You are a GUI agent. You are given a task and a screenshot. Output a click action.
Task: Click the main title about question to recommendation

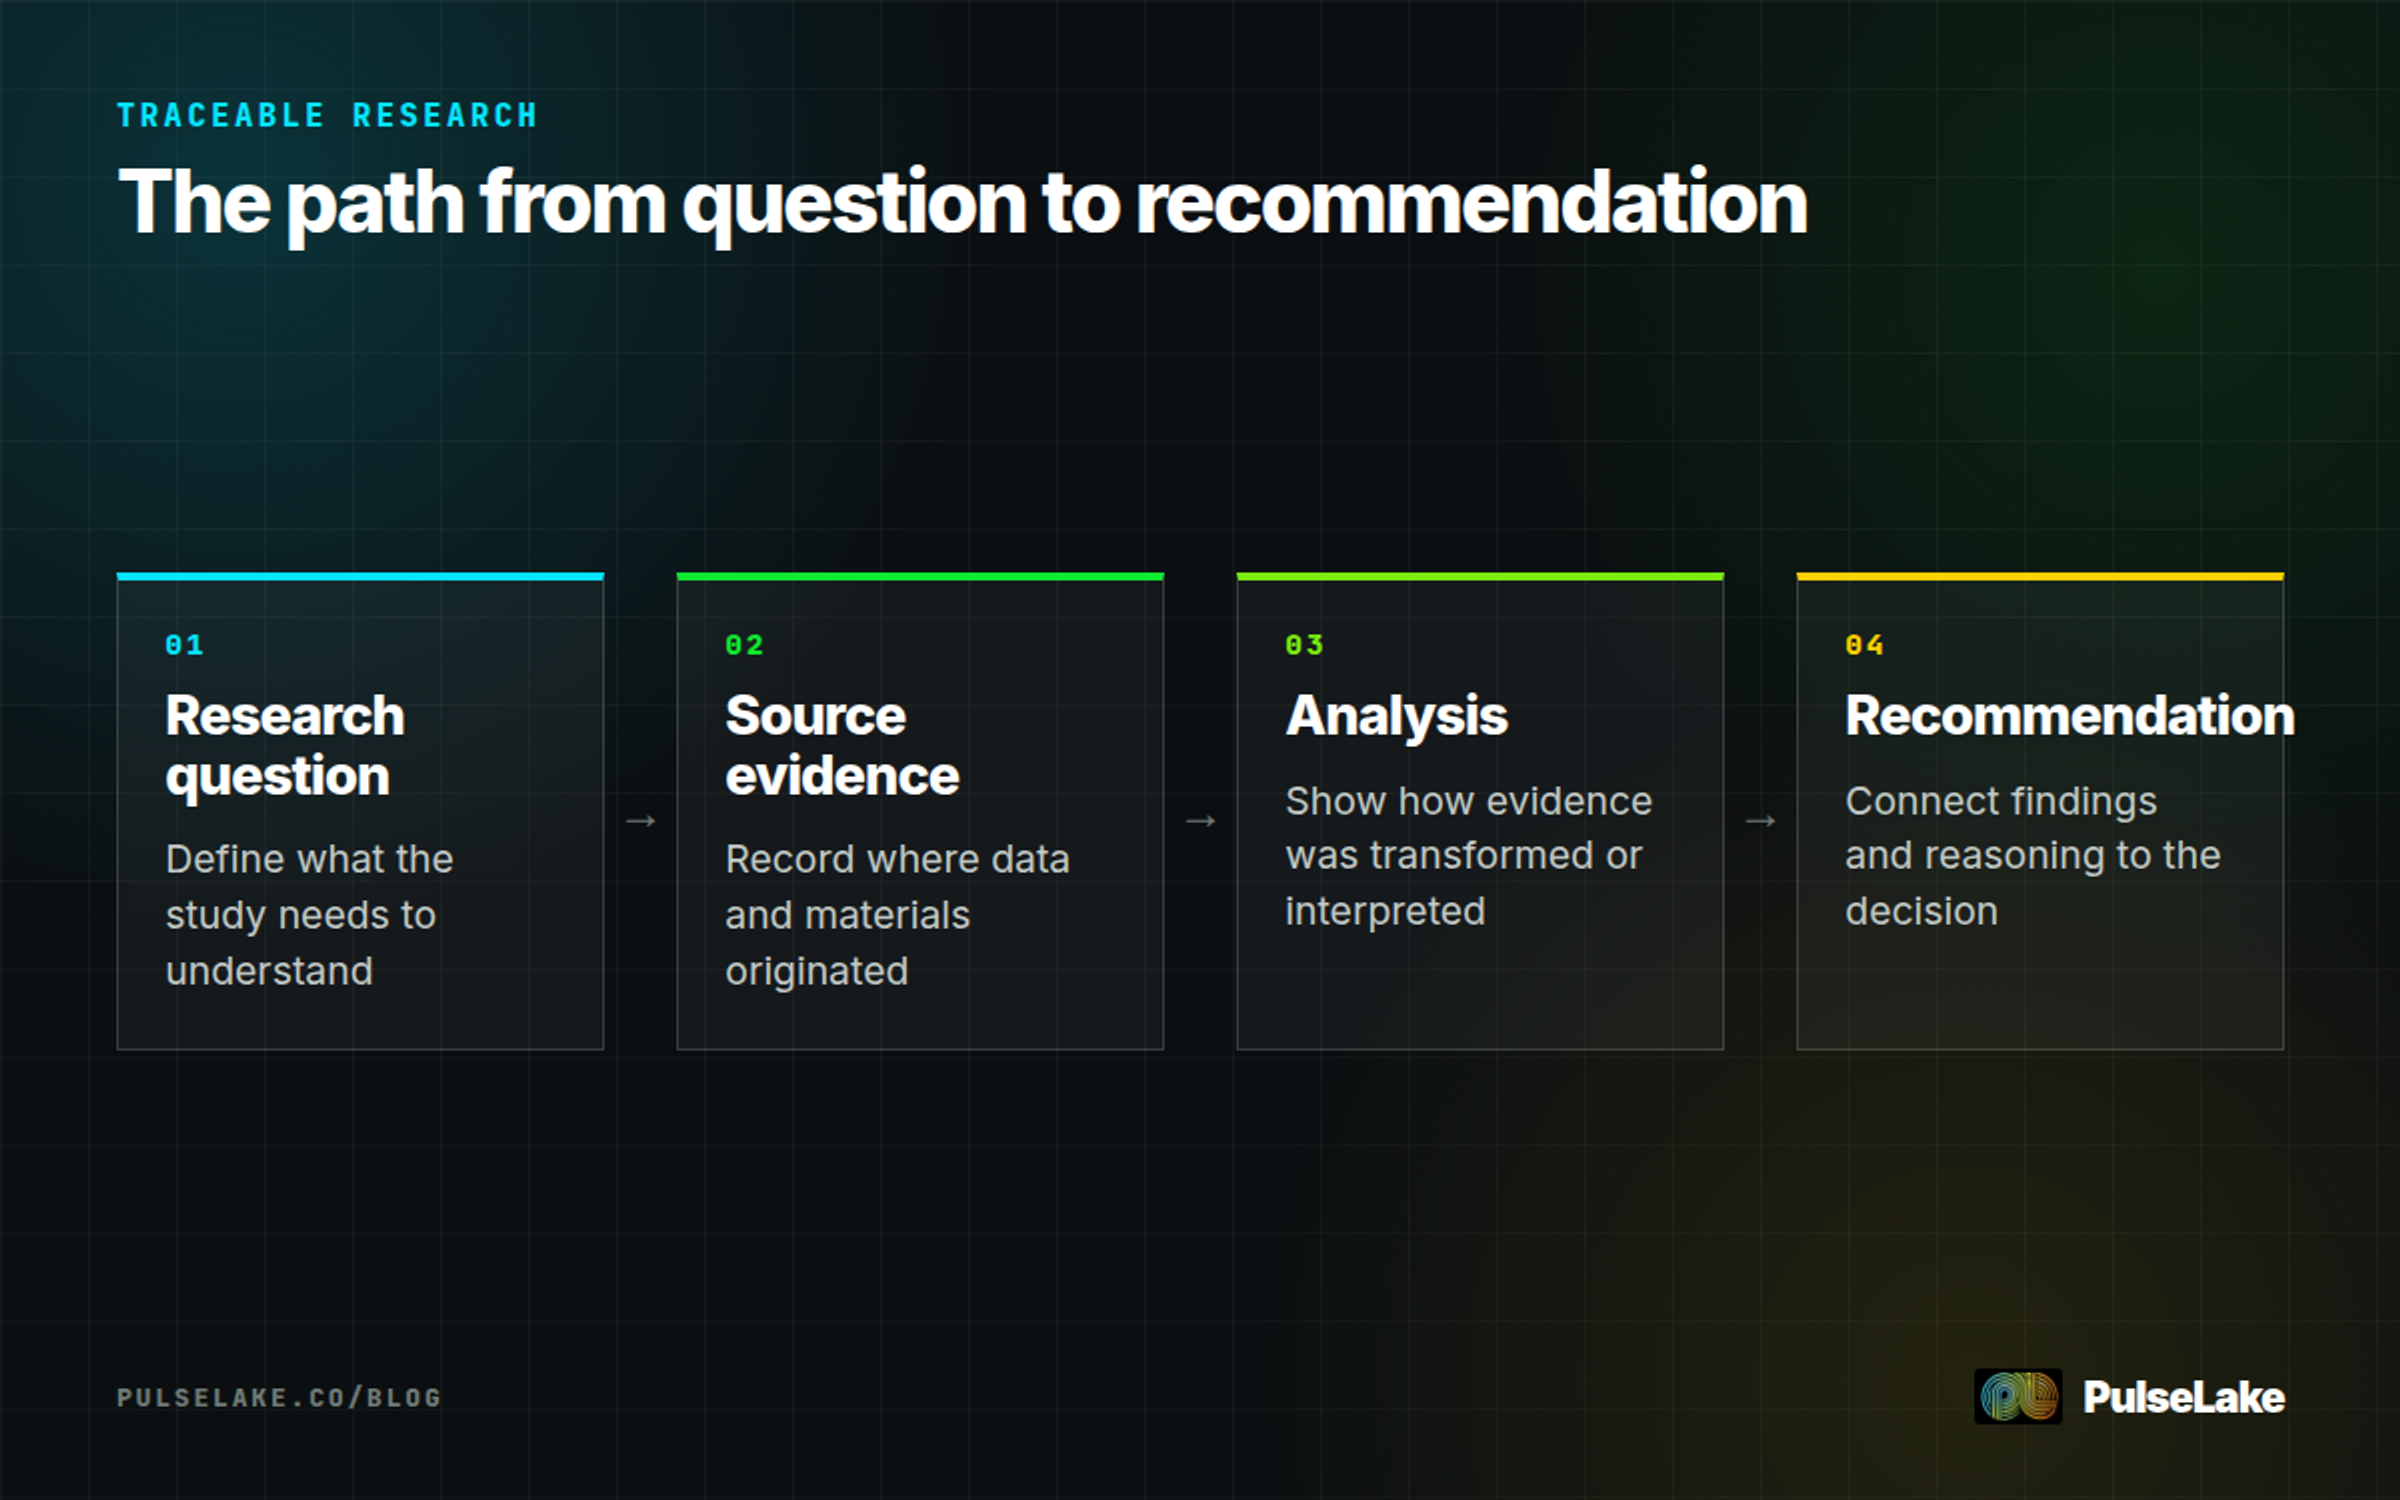point(962,204)
